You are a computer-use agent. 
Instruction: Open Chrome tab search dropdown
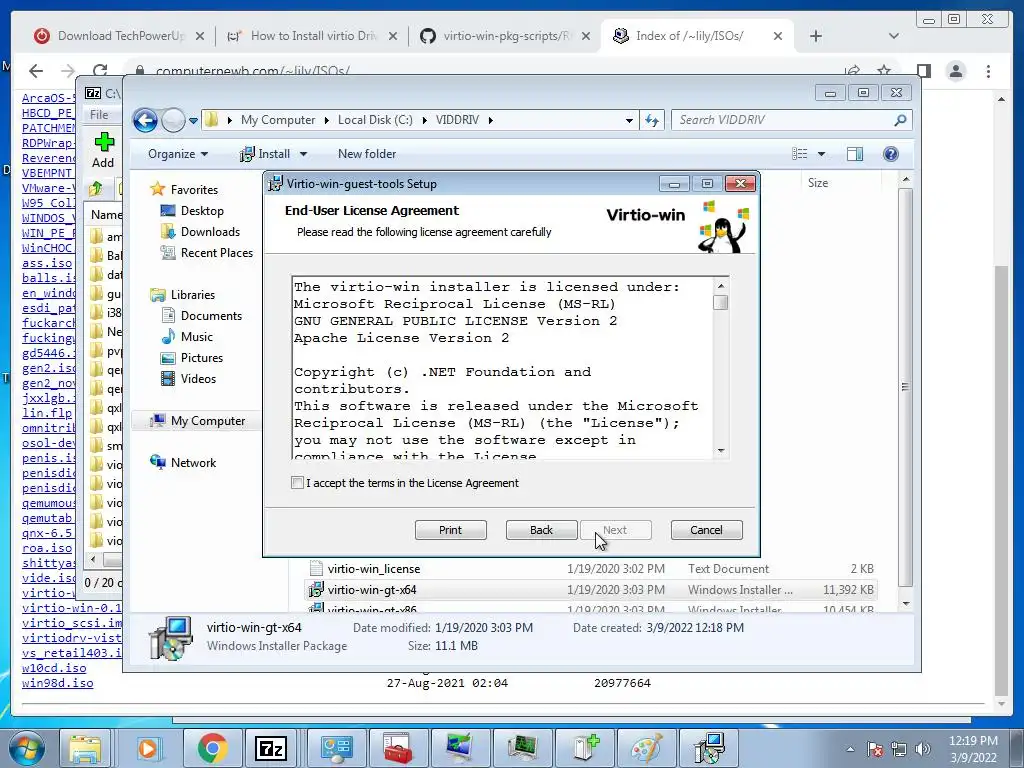(x=893, y=36)
